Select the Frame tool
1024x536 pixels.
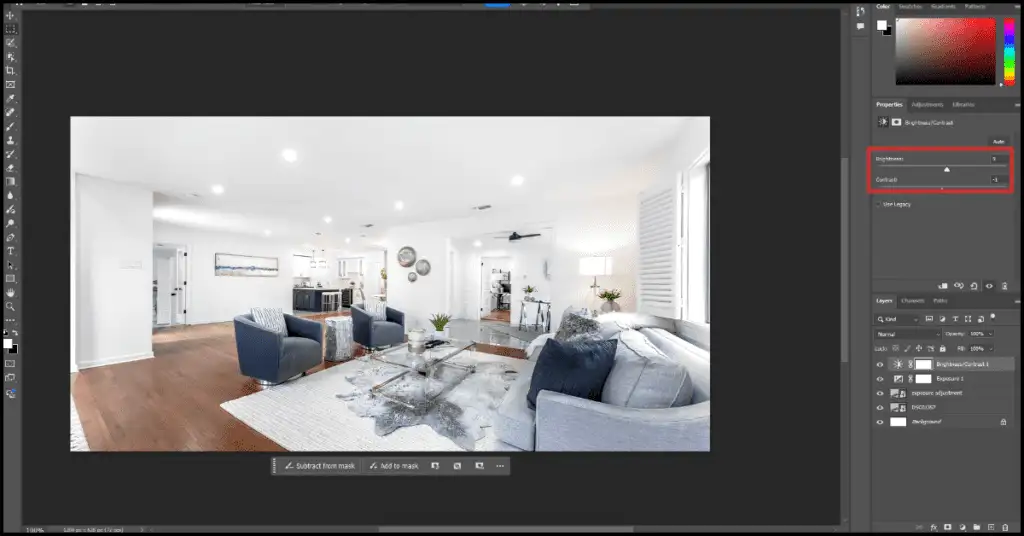[10, 84]
